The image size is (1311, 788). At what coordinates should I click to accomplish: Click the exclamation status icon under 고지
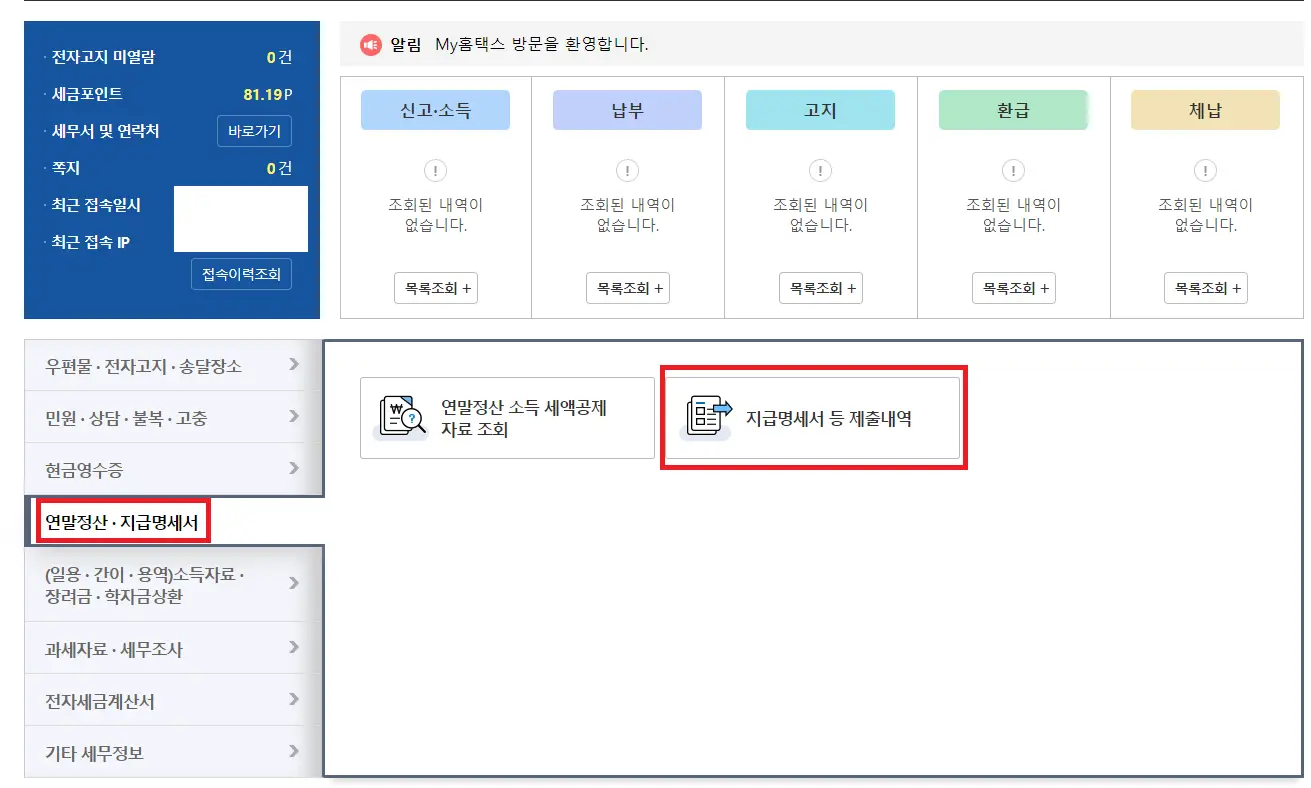click(820, 170)
